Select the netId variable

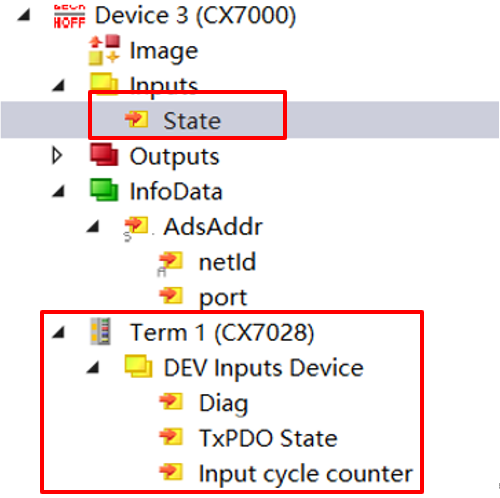point(227,262)
